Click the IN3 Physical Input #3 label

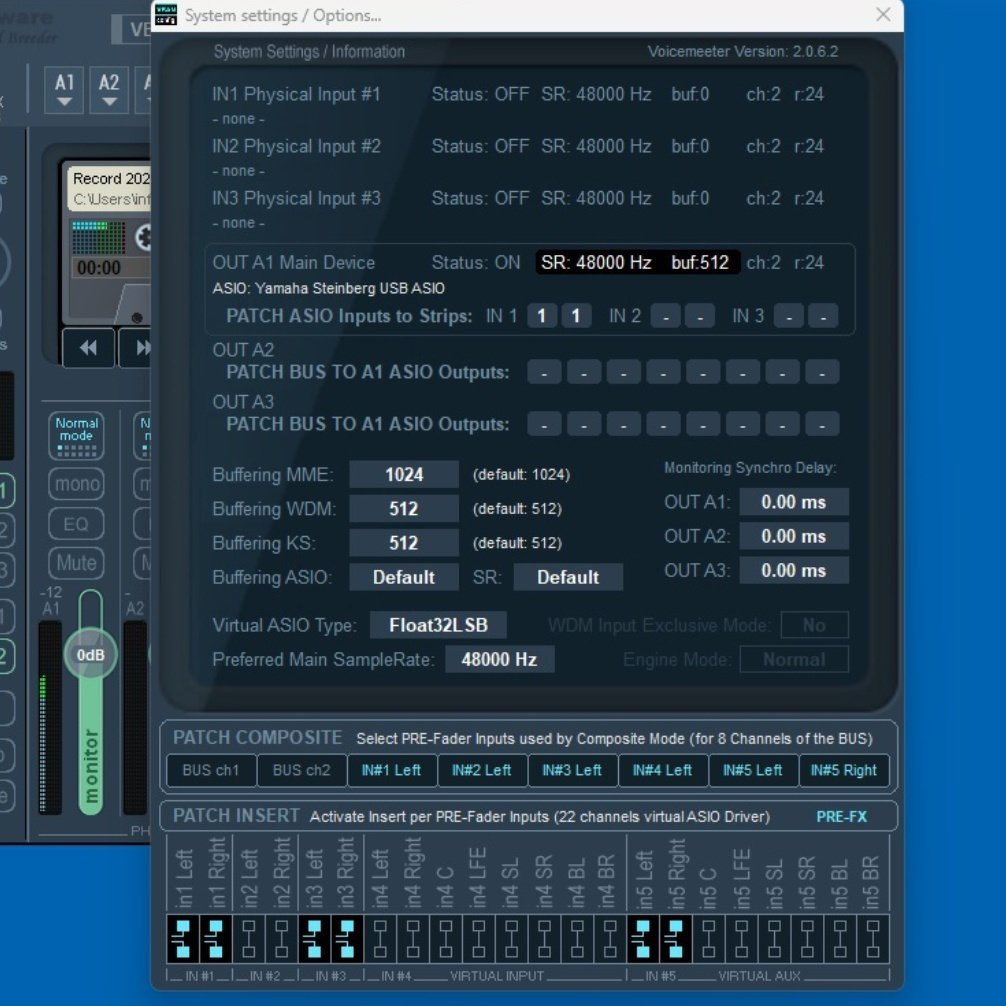click(x=296, y=198)
